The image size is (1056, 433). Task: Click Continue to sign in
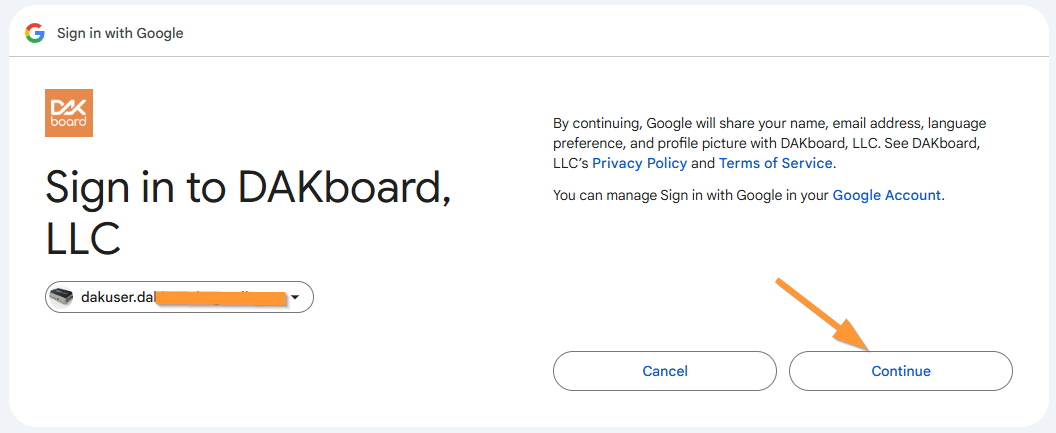901,371
